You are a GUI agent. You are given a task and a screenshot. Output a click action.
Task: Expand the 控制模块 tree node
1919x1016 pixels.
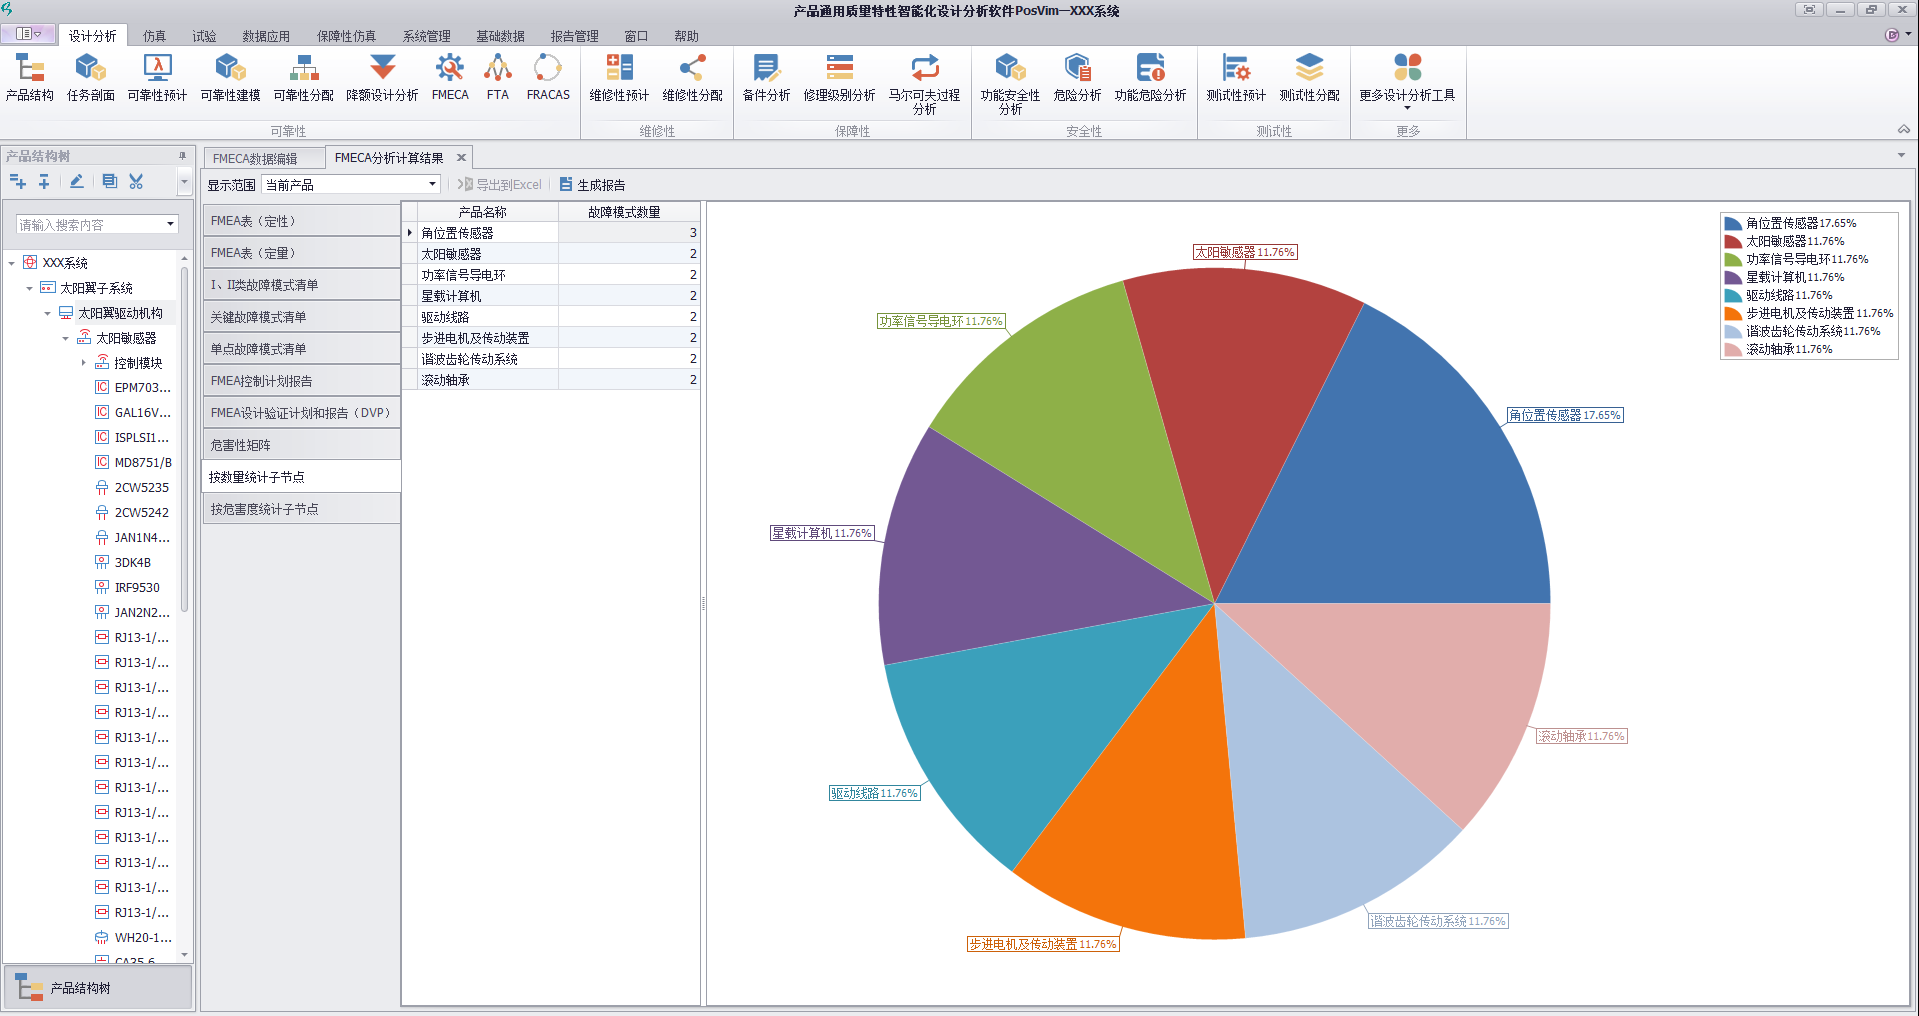[x=83, y=363]
